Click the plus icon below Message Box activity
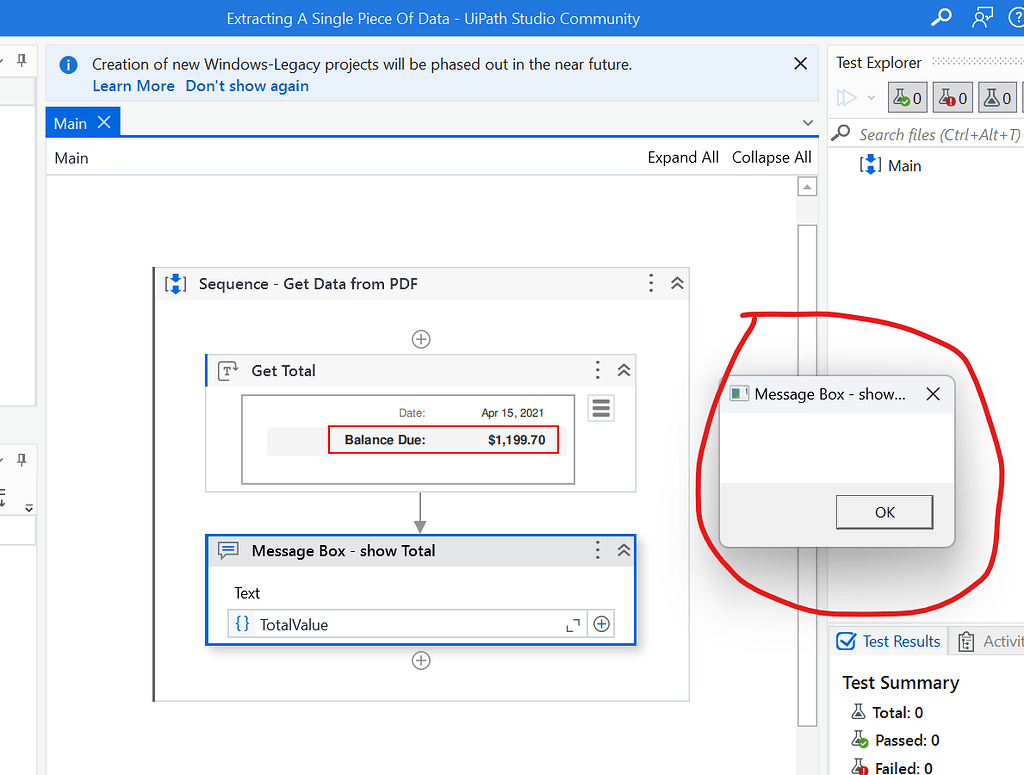Screen dimensions: 1024x775 (x=421, y=660)
